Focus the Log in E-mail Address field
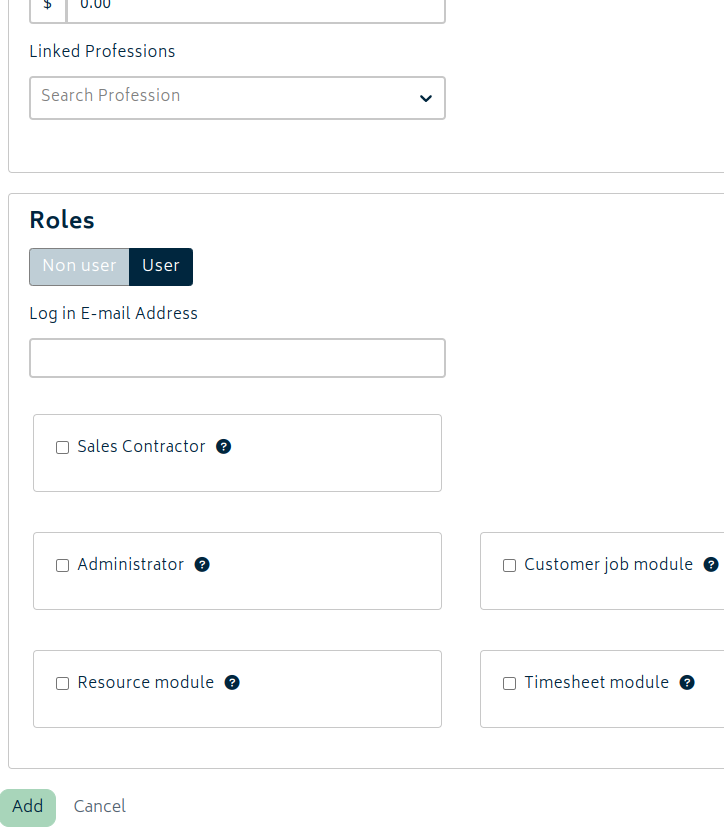 237,358
